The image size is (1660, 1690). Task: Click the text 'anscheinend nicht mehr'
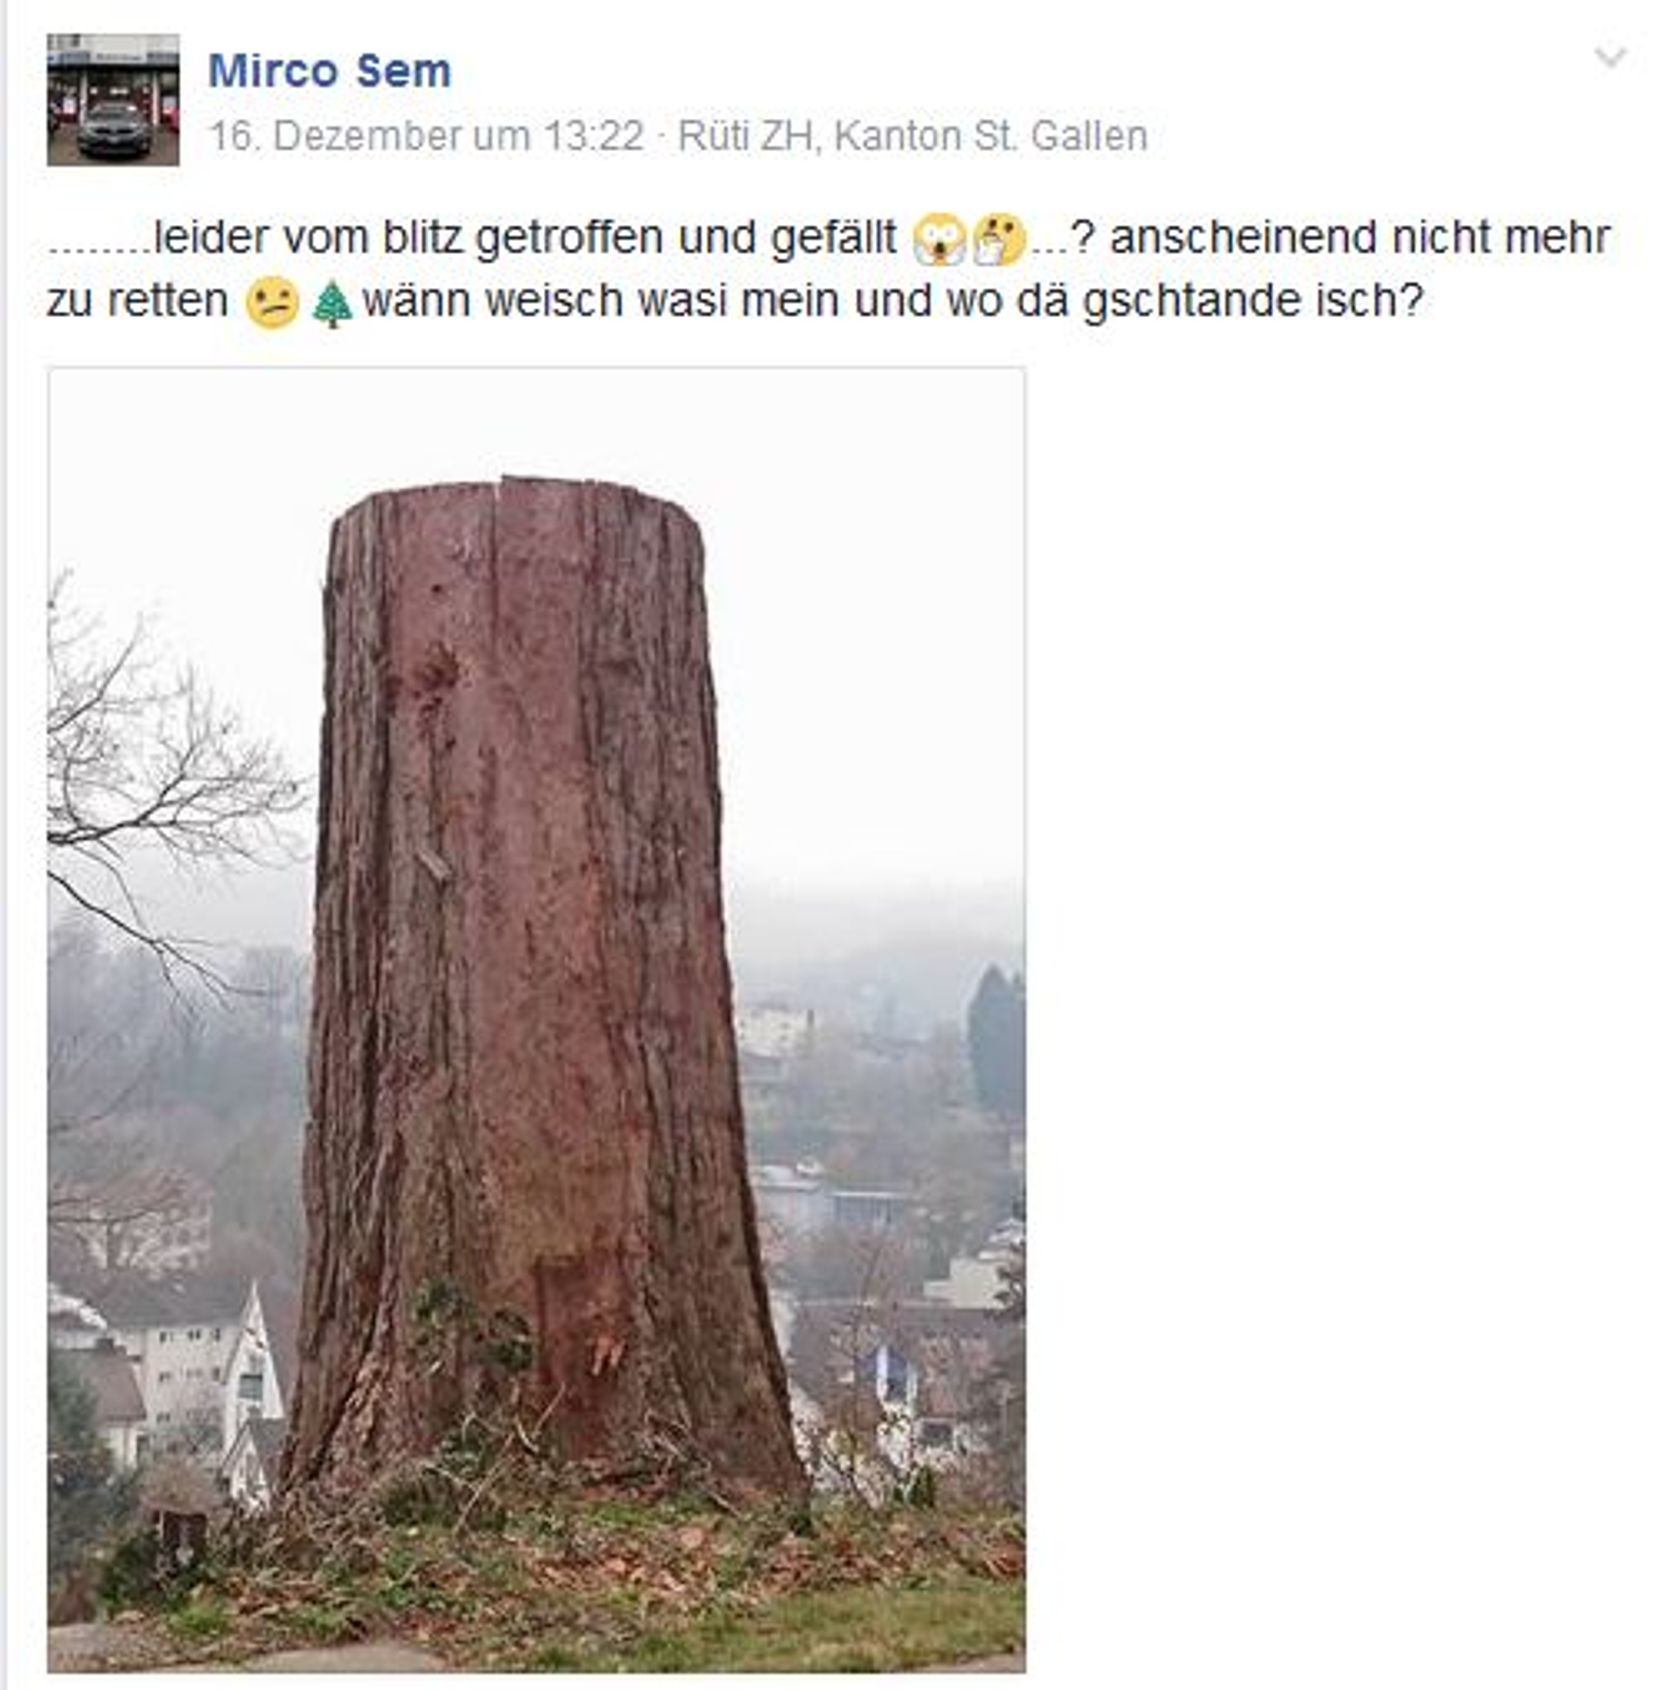pos(1360,238)
